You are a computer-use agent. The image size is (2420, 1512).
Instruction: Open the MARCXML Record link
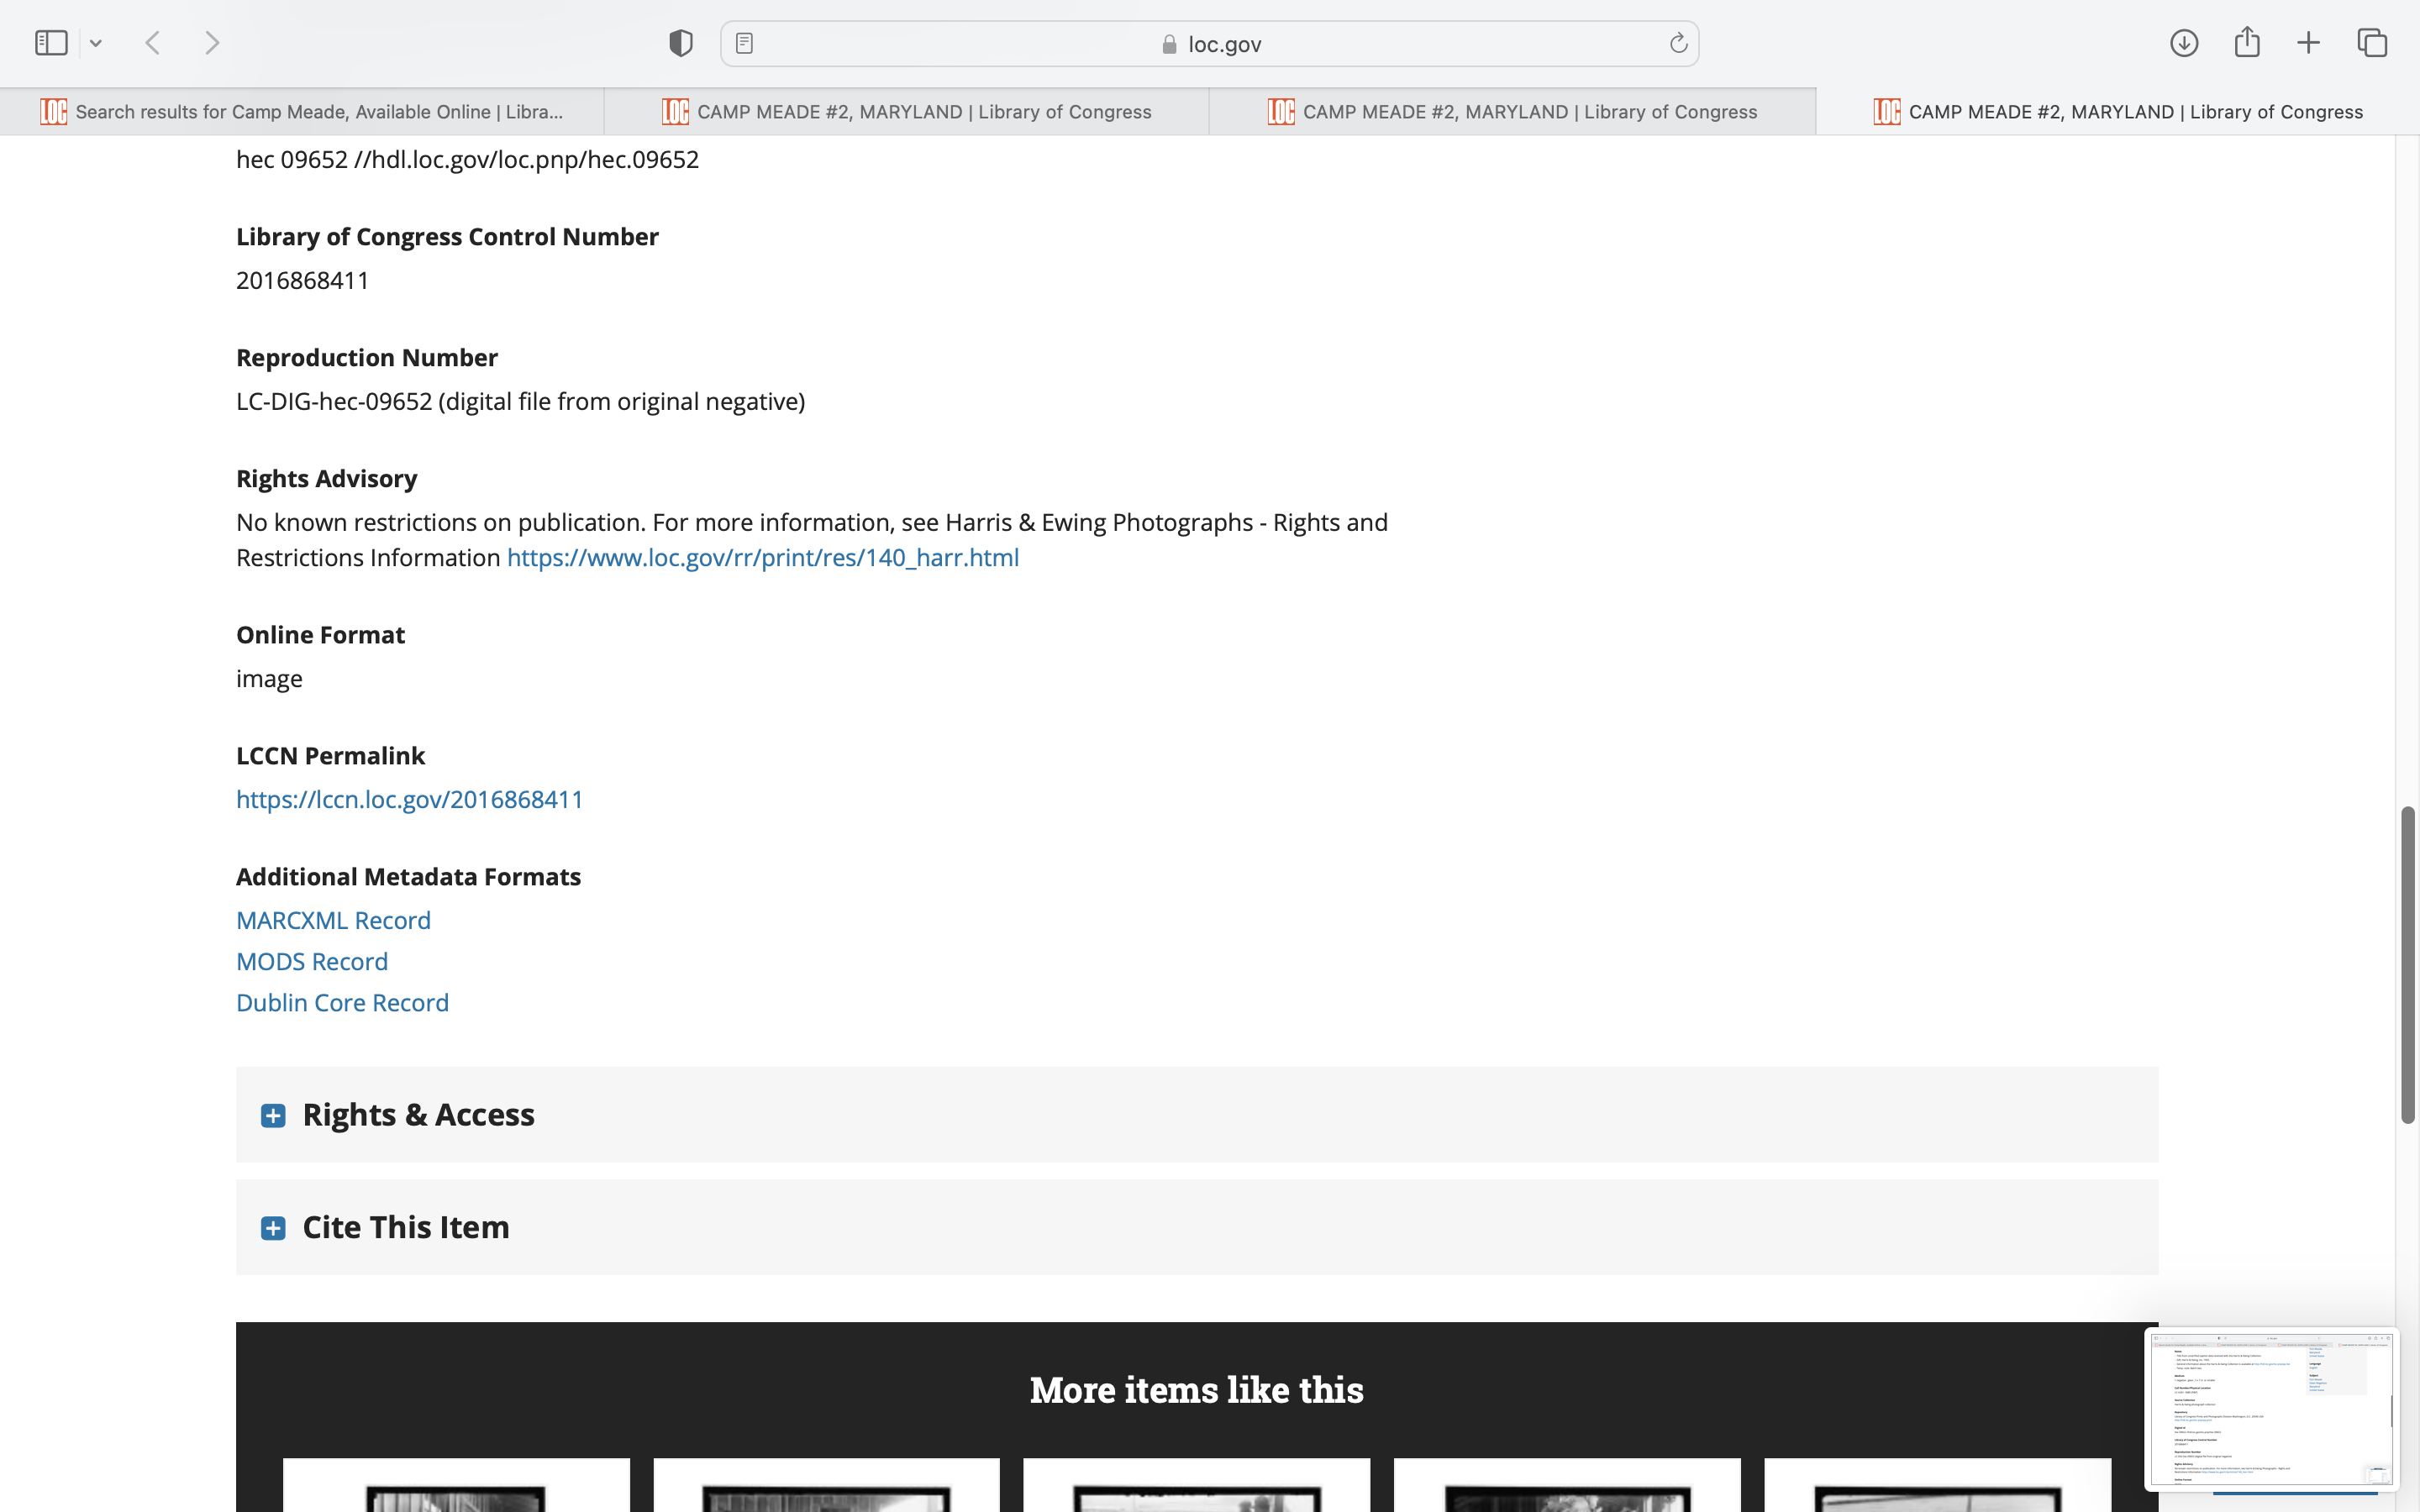333,921
